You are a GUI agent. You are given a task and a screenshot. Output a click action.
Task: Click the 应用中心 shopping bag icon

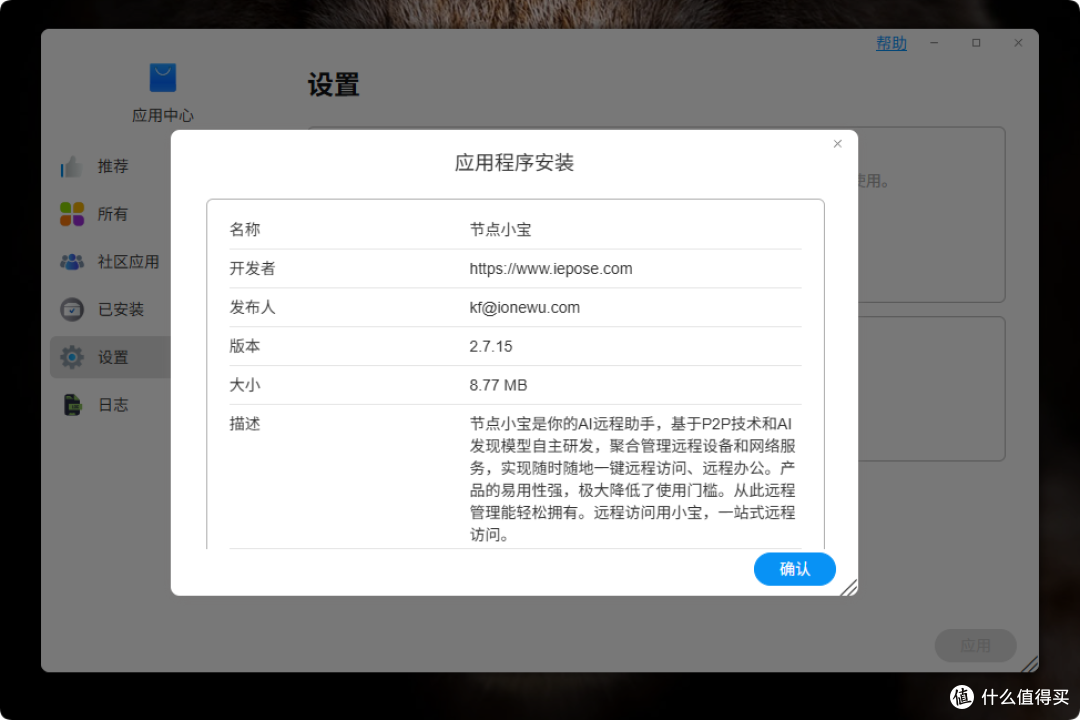click(x=163, y=78)
